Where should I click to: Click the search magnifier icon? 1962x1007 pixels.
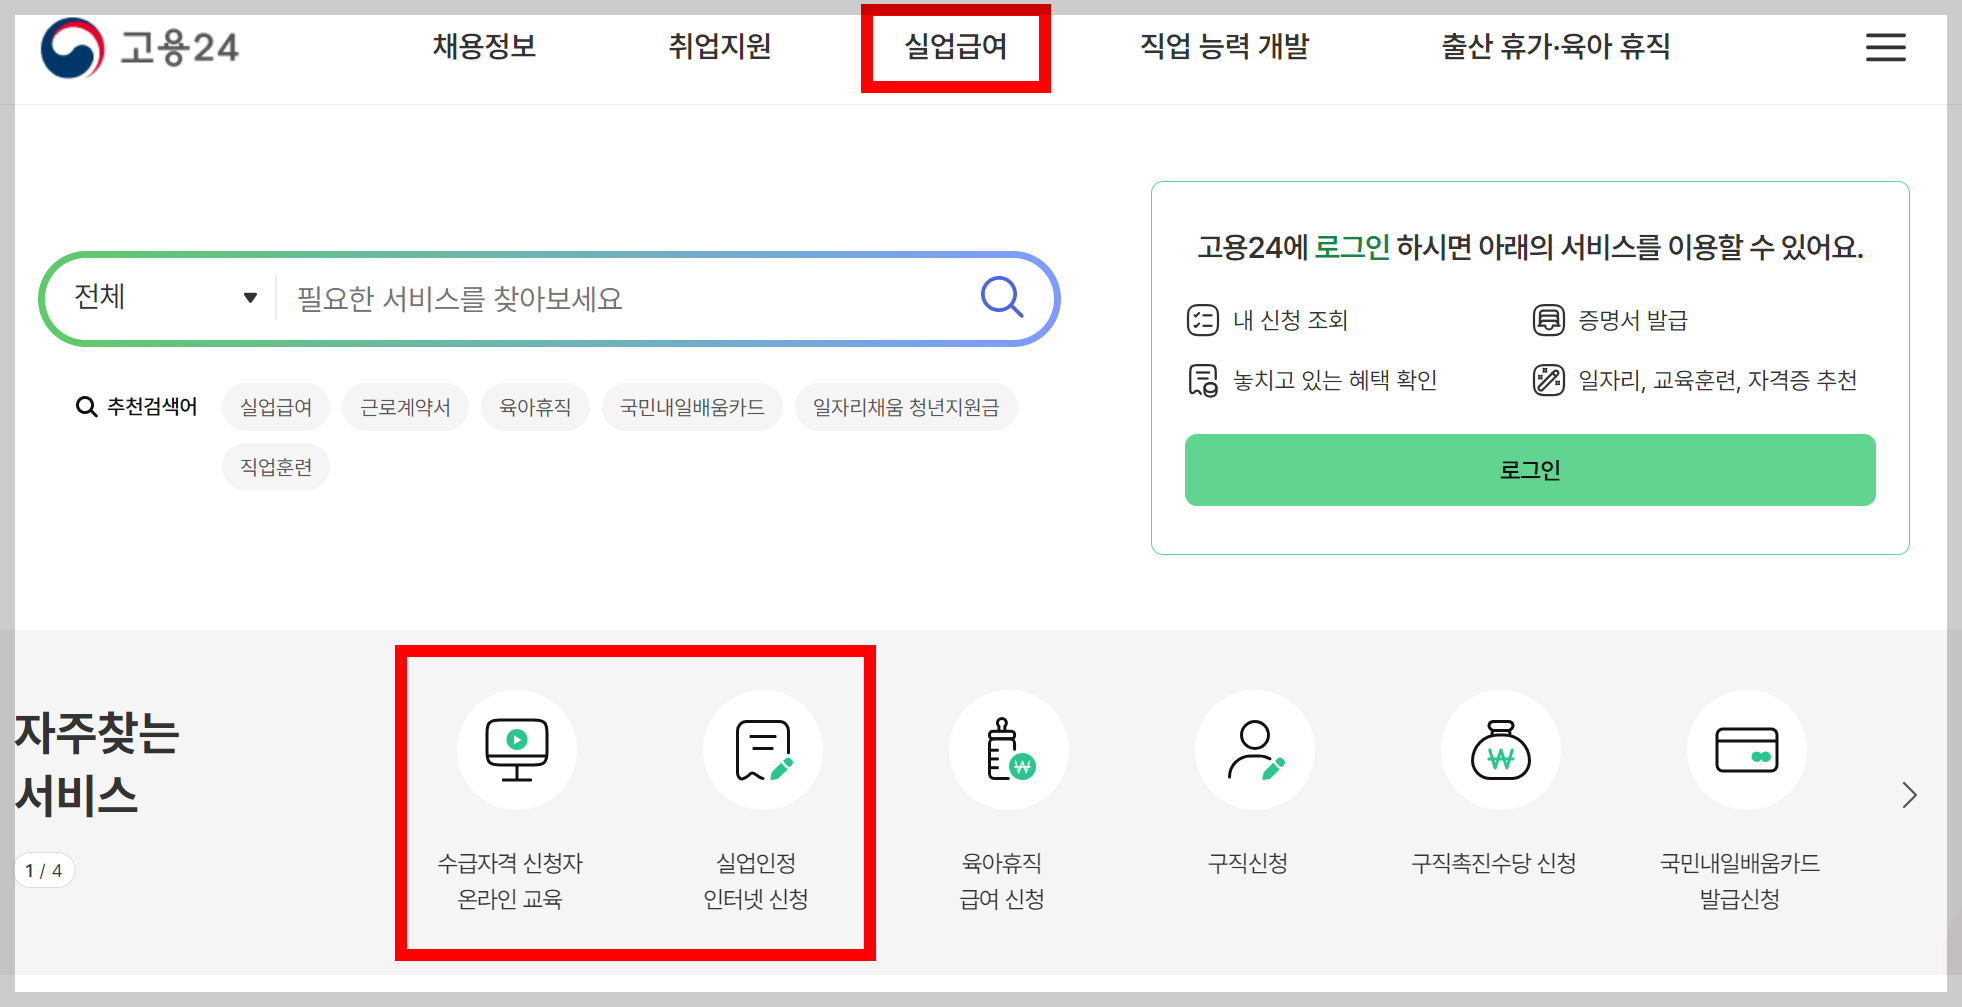coord(1001,297)
